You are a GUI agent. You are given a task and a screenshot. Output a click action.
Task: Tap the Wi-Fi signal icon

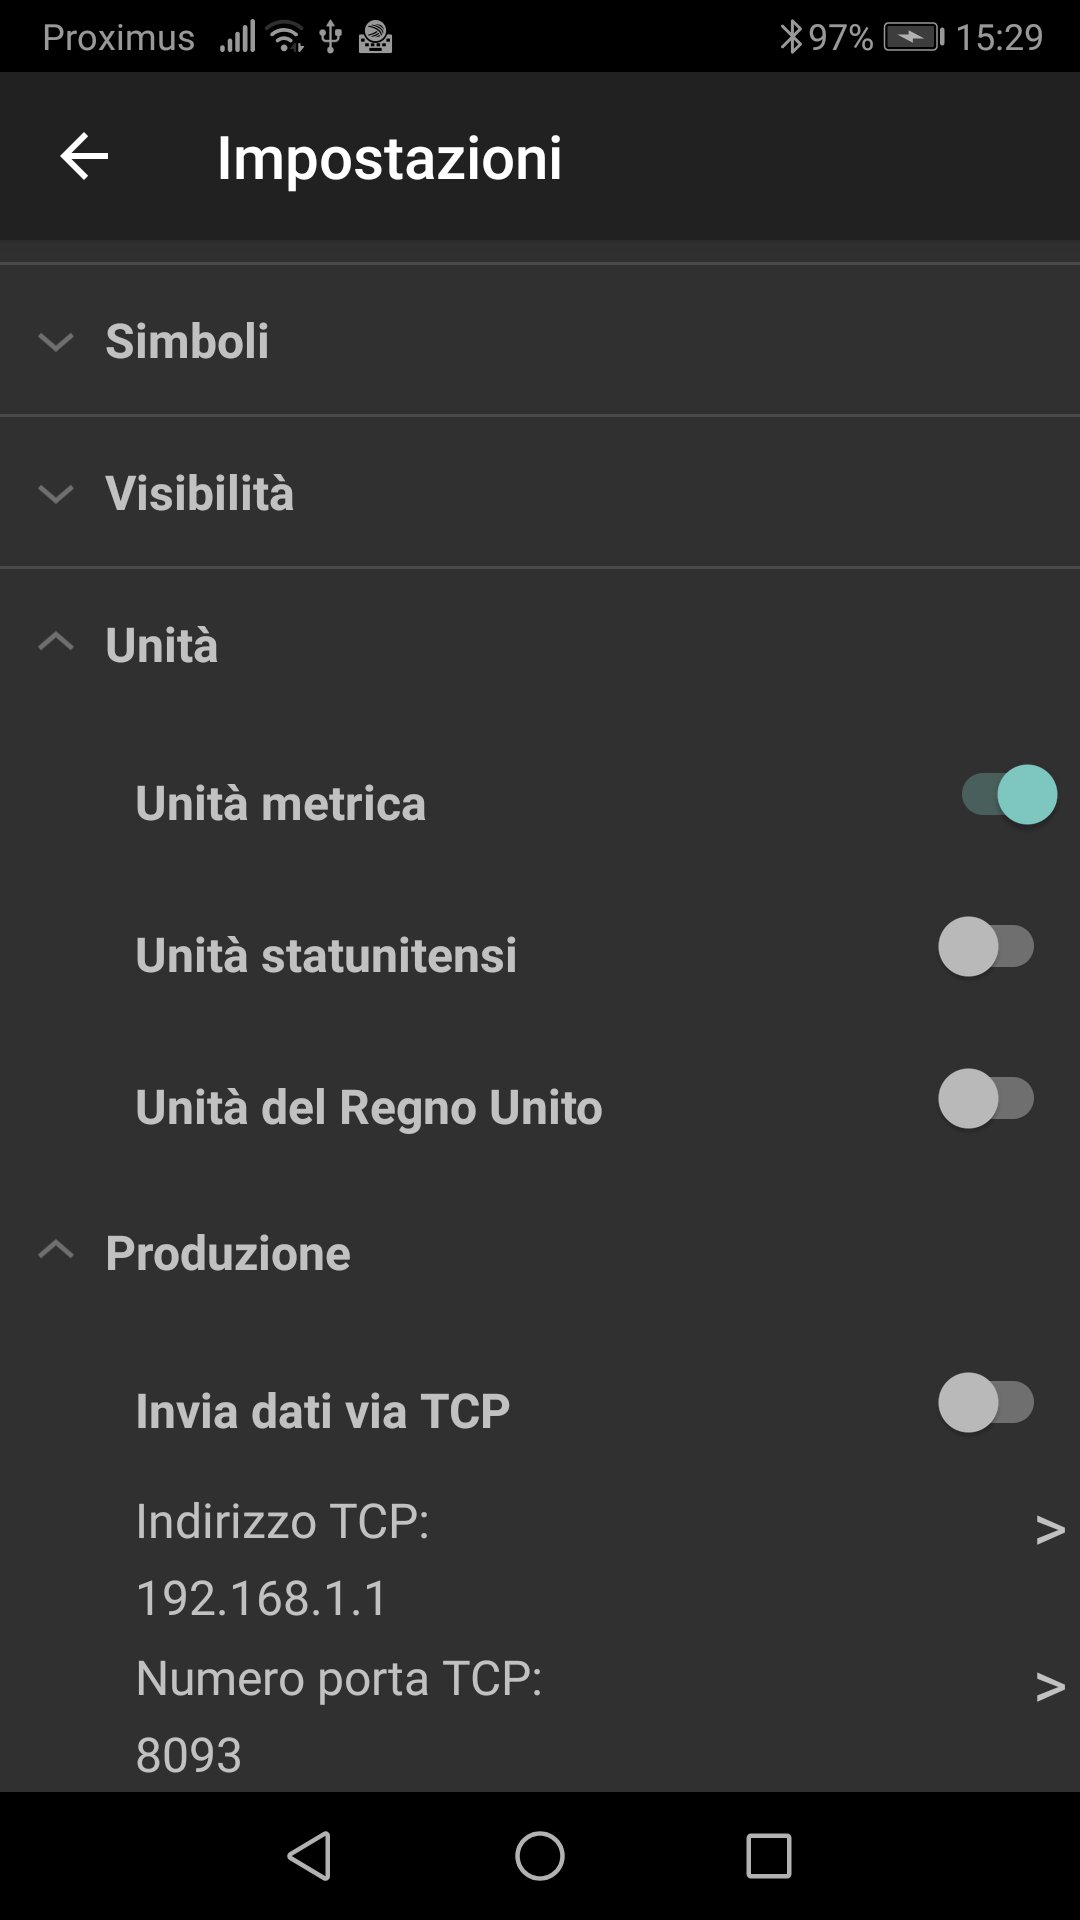pos(286,38)
